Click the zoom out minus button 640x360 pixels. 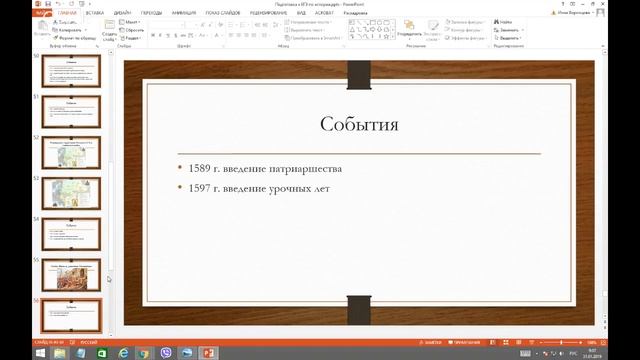pos(541,342)
